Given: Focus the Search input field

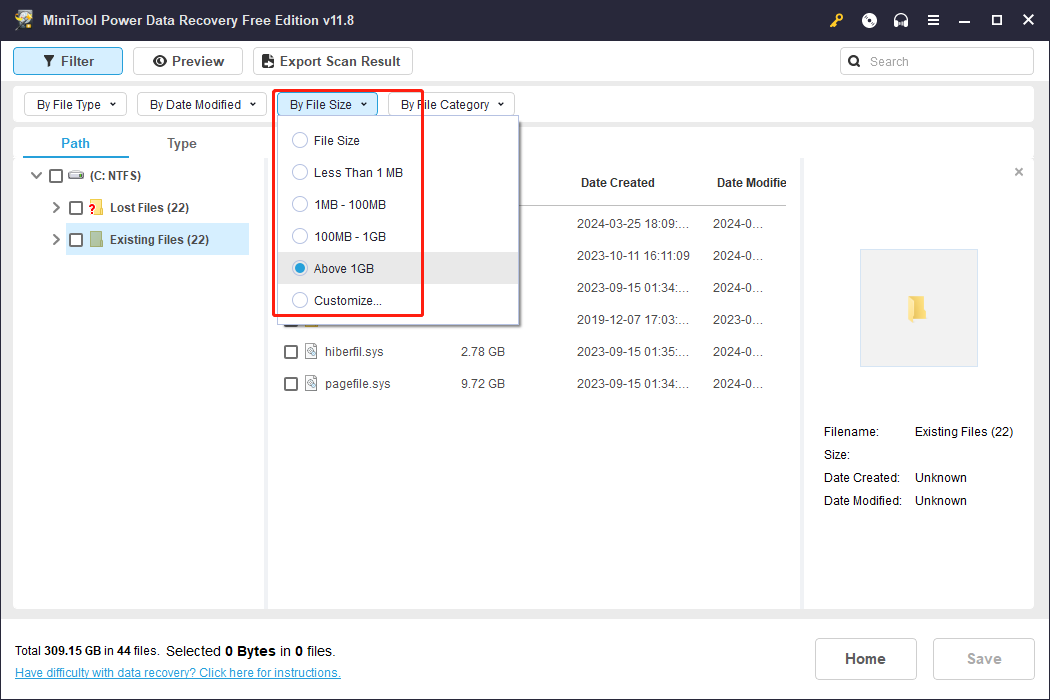Looking at the screenshot, I should pyautogui.click(x=937, y=61).
